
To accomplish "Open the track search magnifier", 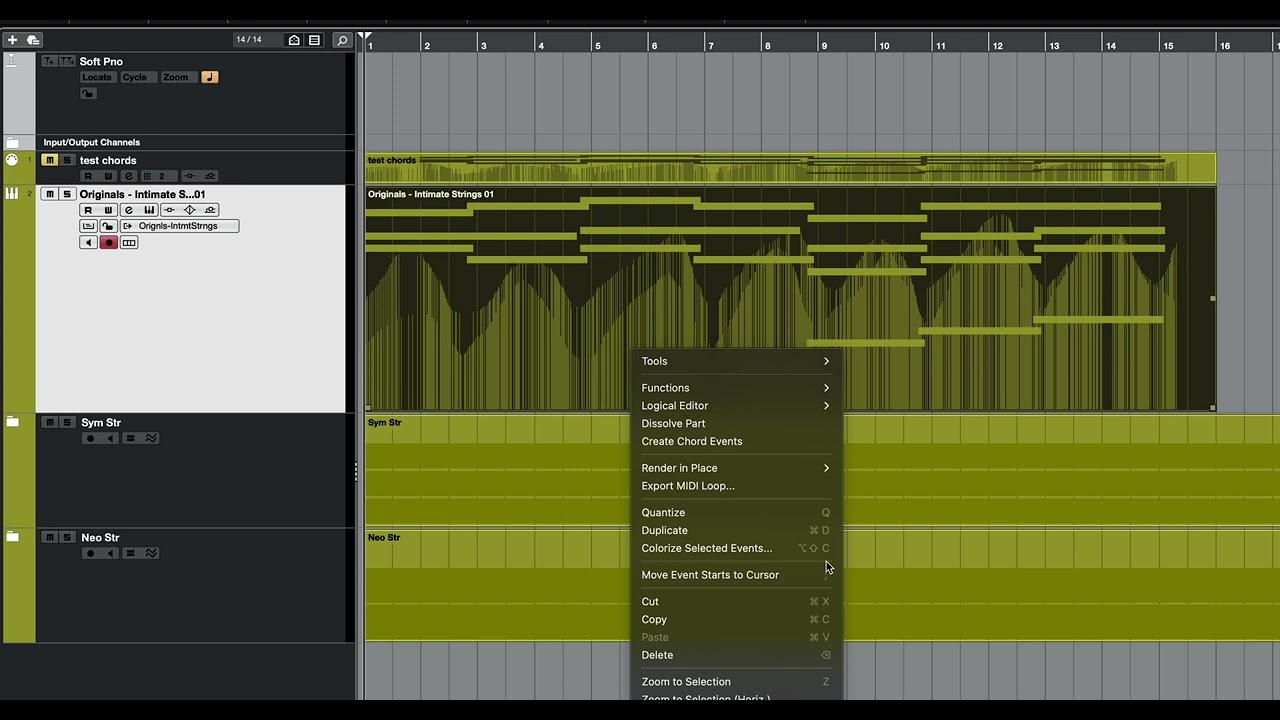I will point(342,40).
